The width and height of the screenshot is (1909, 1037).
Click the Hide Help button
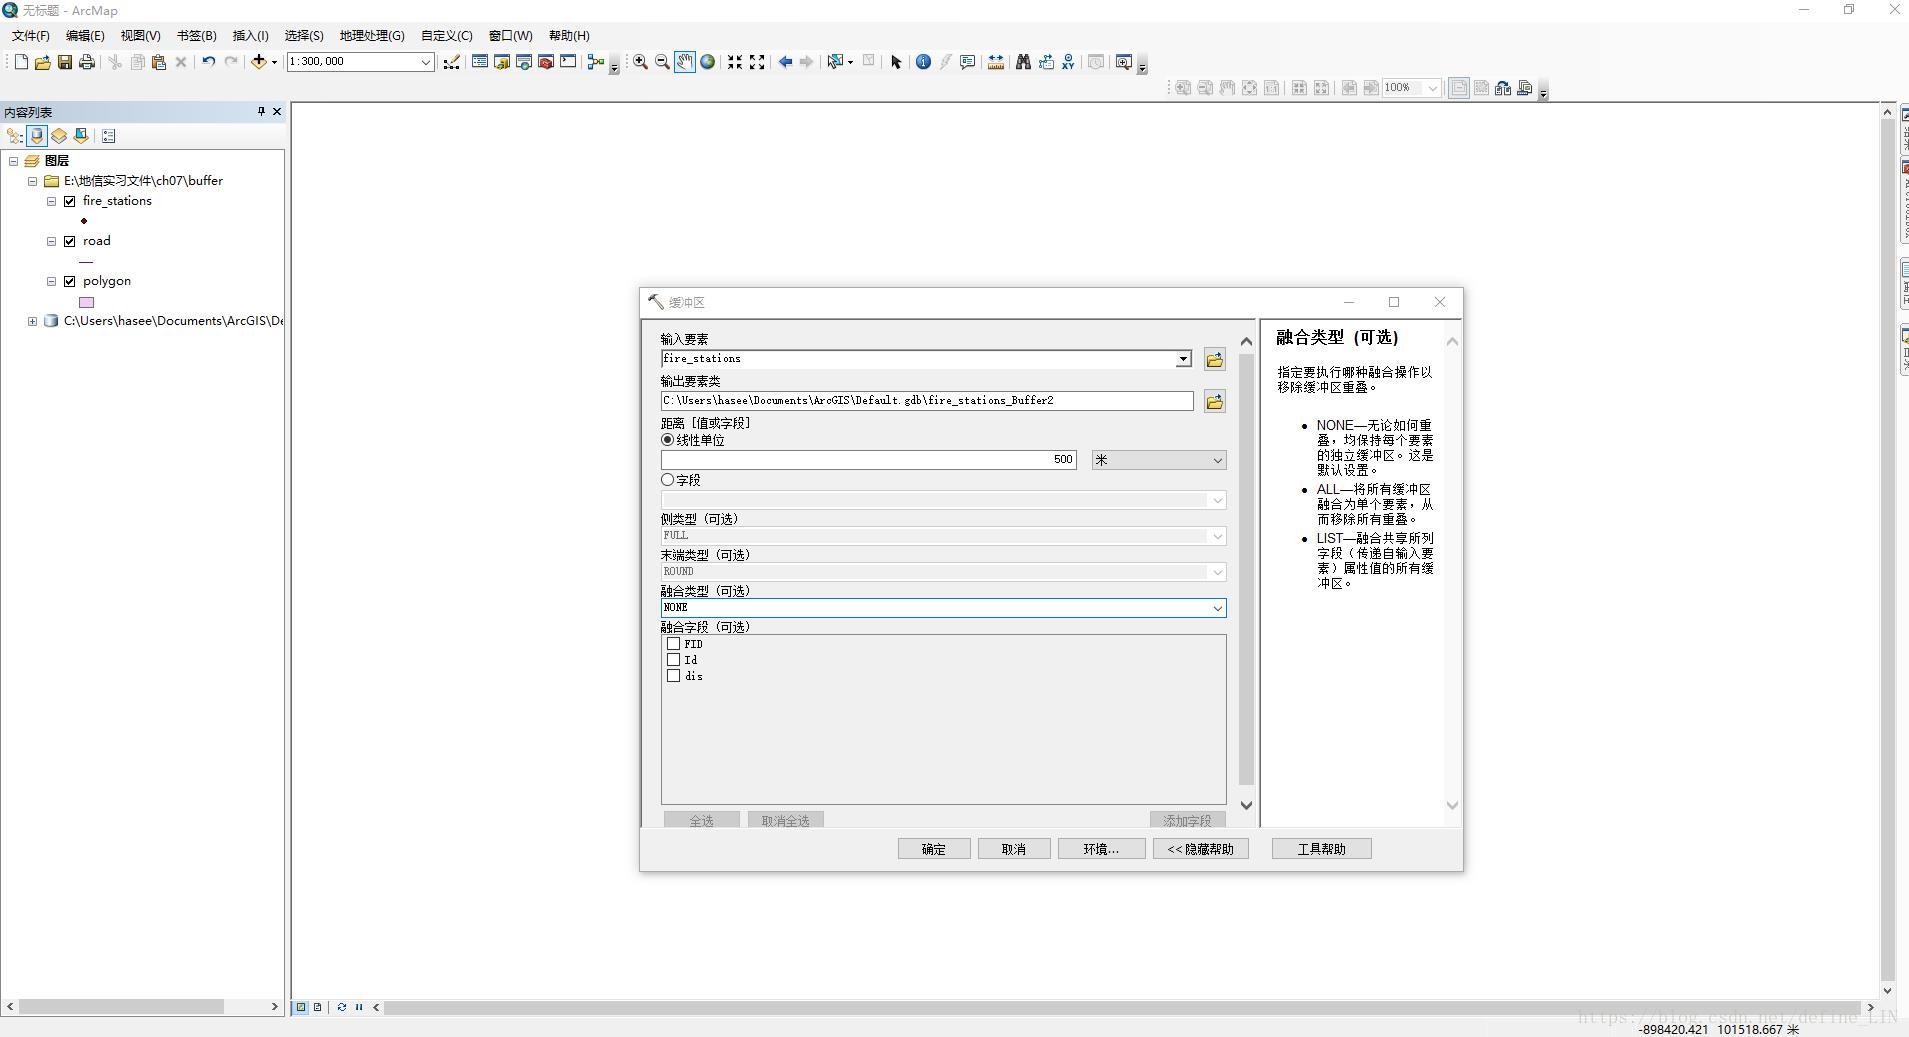[x=1201, y=849]
